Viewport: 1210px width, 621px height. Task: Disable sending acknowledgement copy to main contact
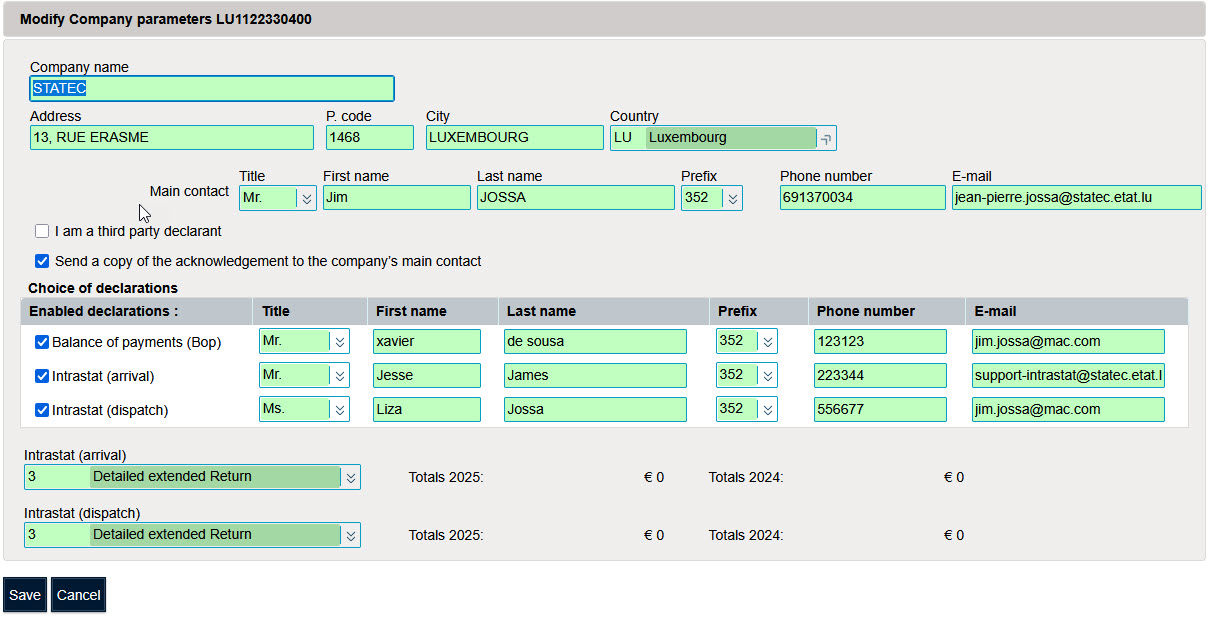[x=42, y=261]
